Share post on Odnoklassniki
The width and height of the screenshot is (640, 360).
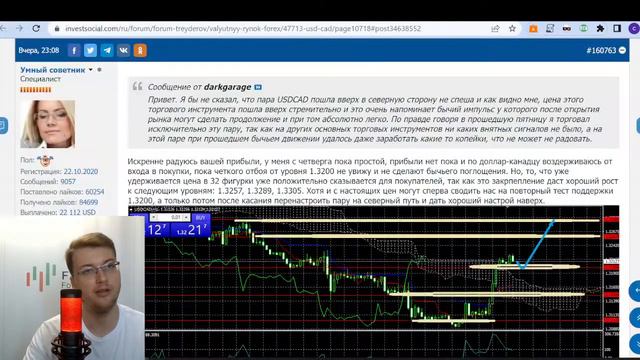point(140,50)
